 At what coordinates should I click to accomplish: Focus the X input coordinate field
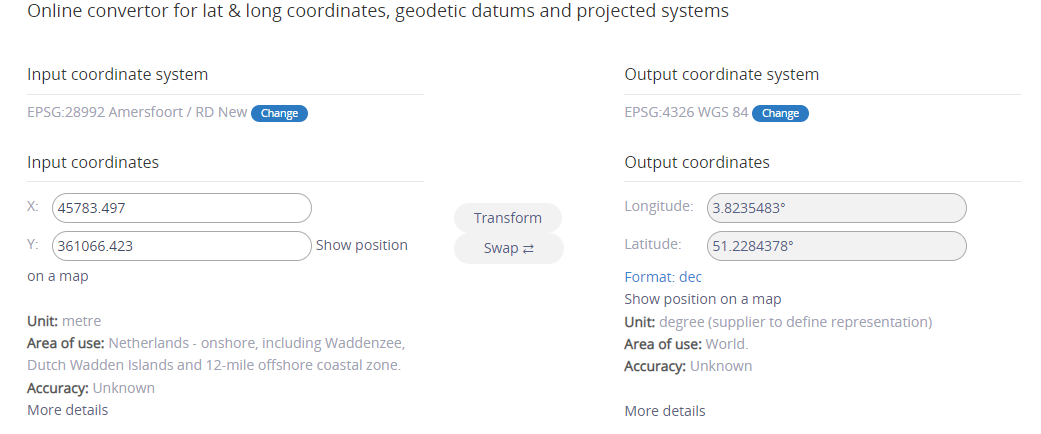click(182, 208)
